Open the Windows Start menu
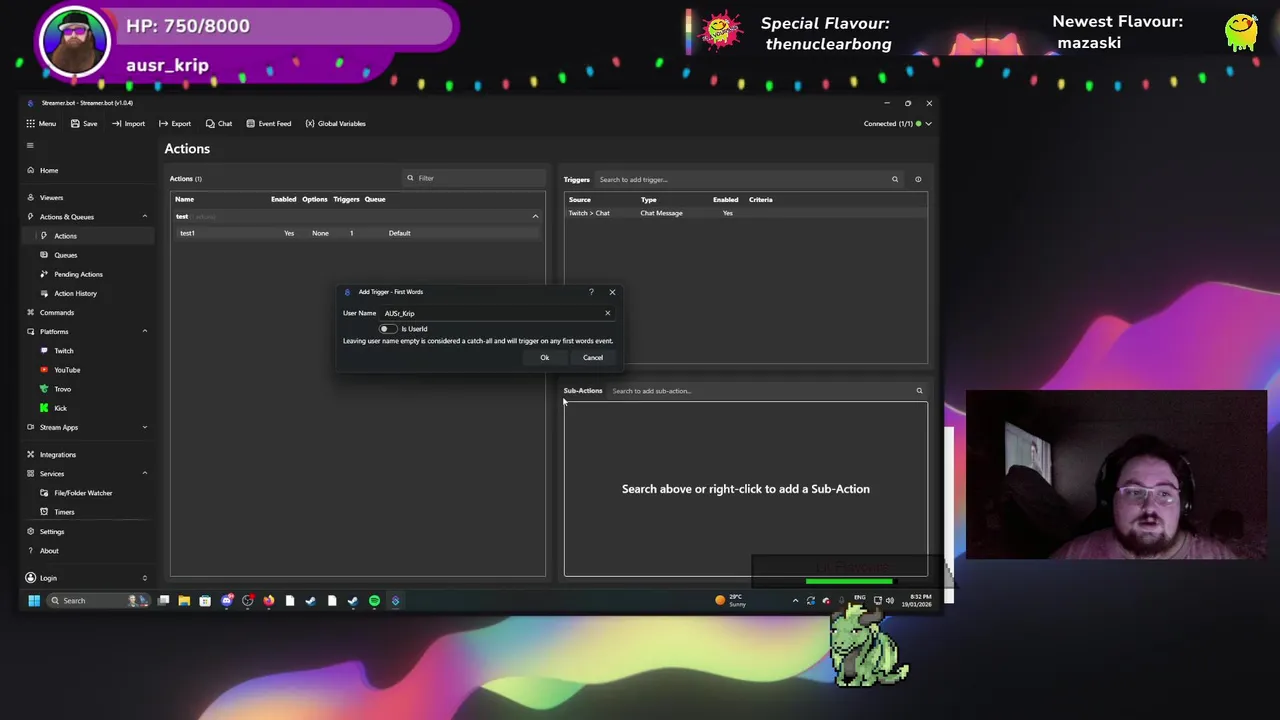The image size is (1280, 720). pos(34,601)
